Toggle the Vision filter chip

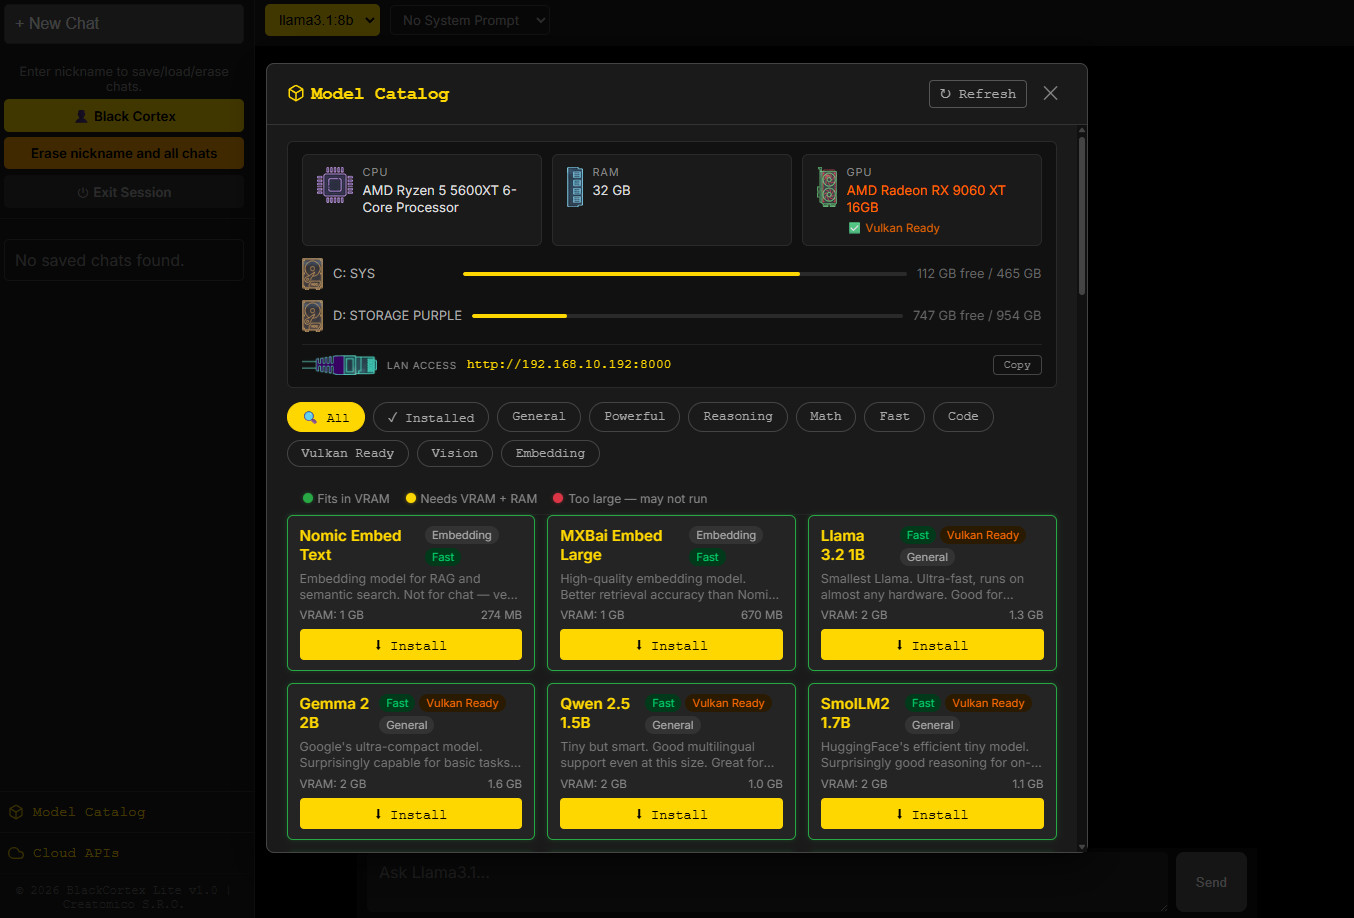(x=455, y=453)
